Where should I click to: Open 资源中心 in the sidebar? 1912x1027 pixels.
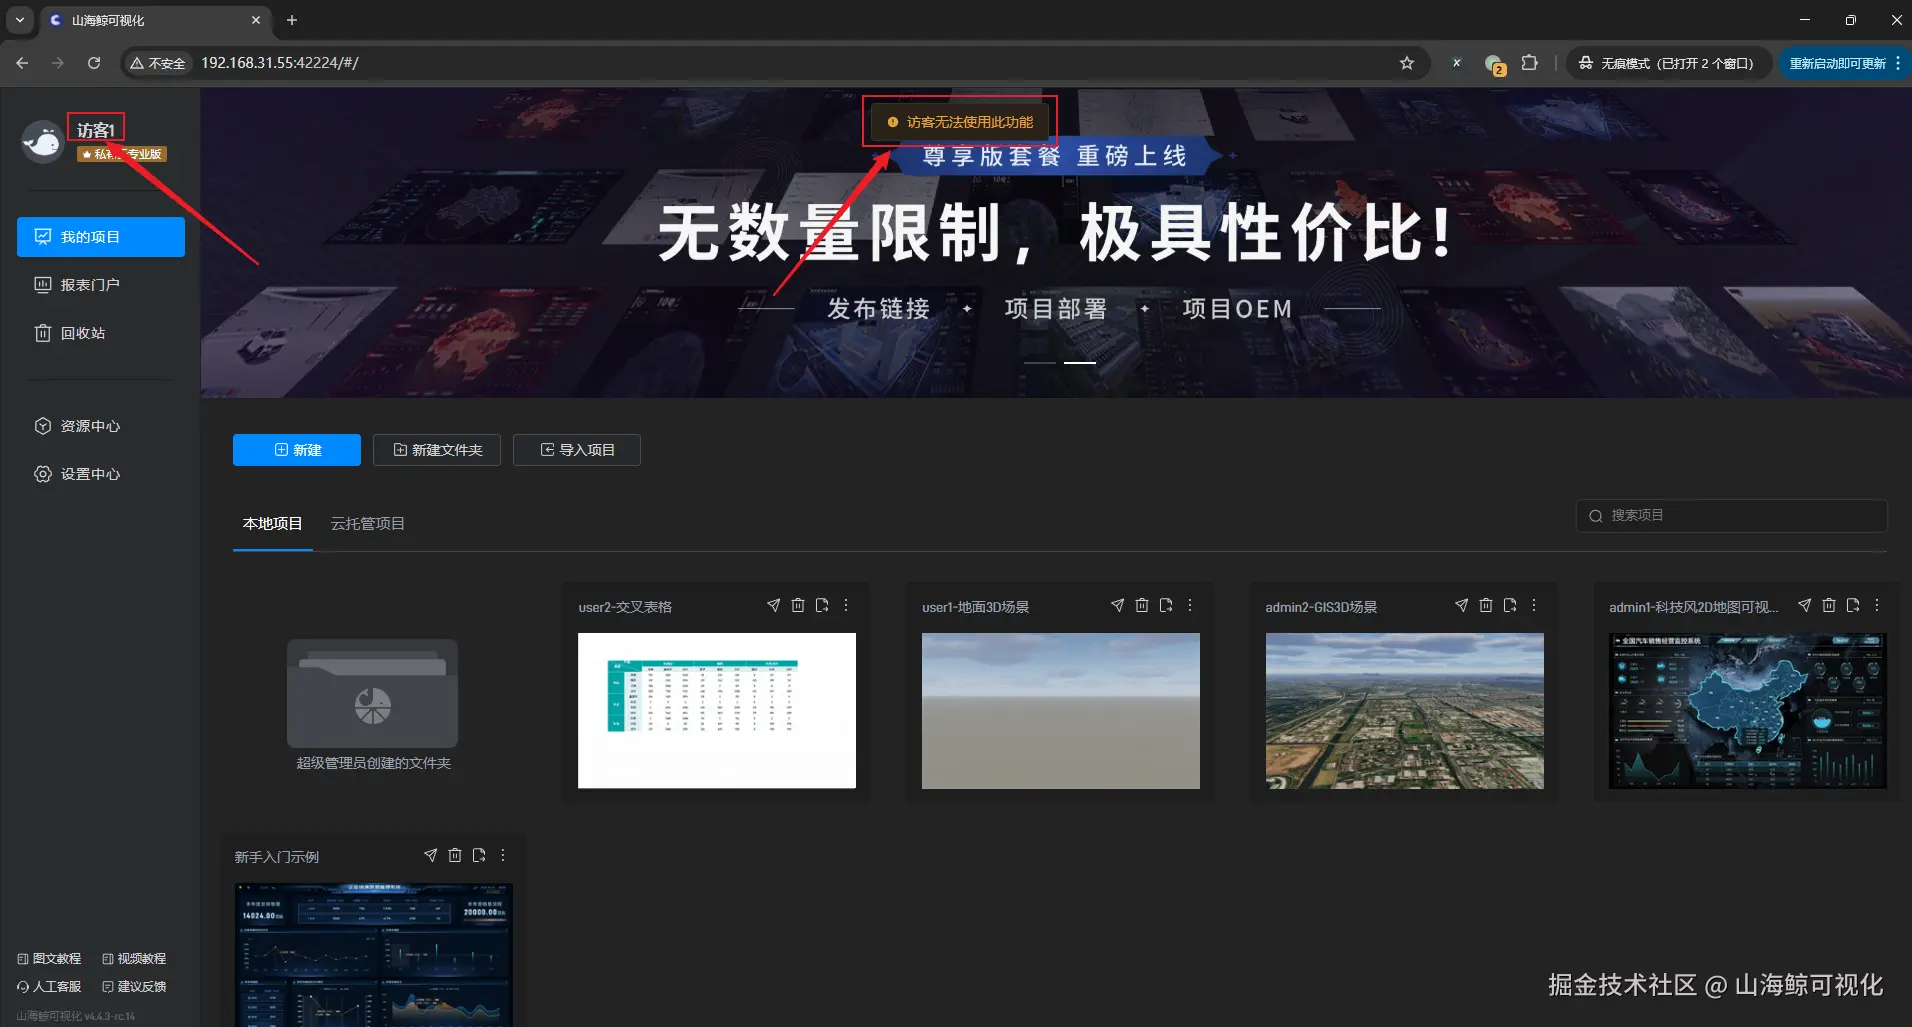point(101,426)
